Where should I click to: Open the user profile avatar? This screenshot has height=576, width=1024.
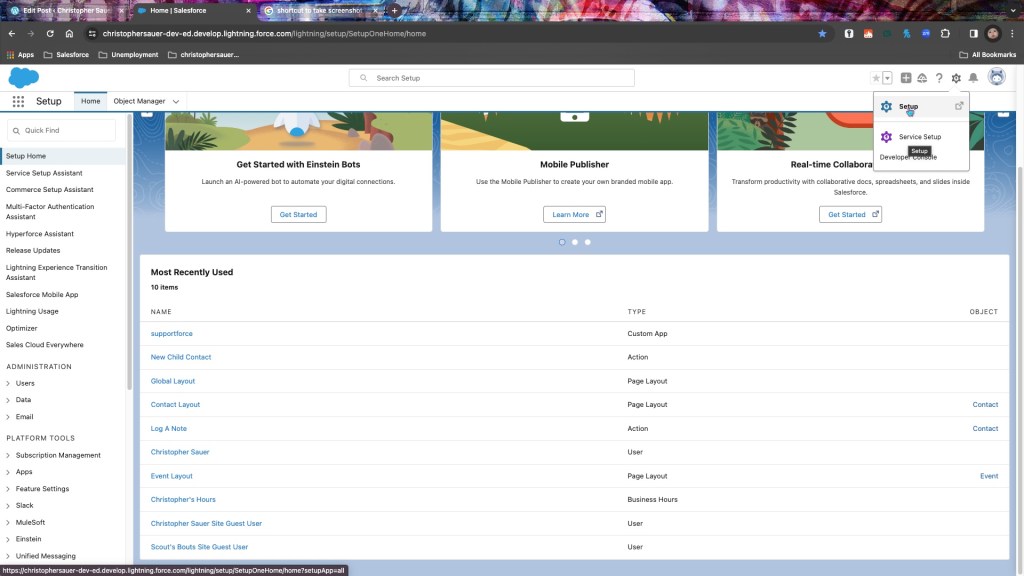pyautogui.click(x=996, y=77)
